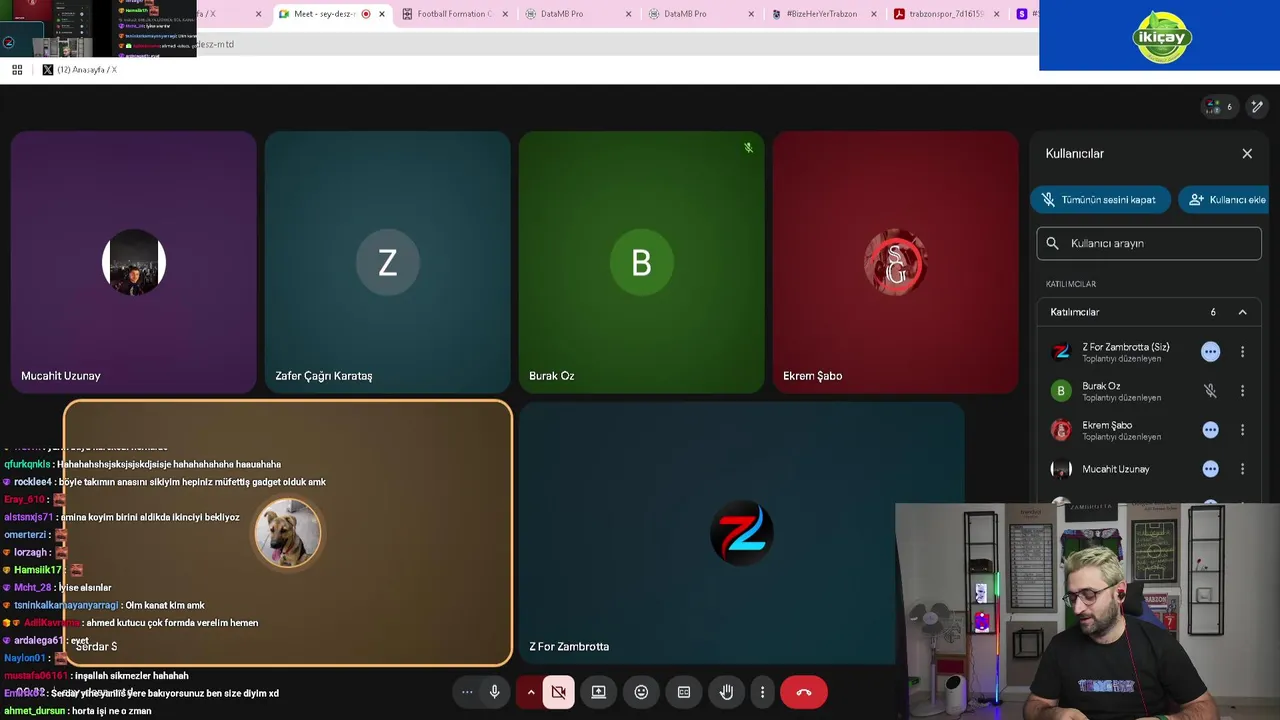Click the dog avatar on Serdar S tile
This screenshot has width=1280, height=720.
[288, 533]
